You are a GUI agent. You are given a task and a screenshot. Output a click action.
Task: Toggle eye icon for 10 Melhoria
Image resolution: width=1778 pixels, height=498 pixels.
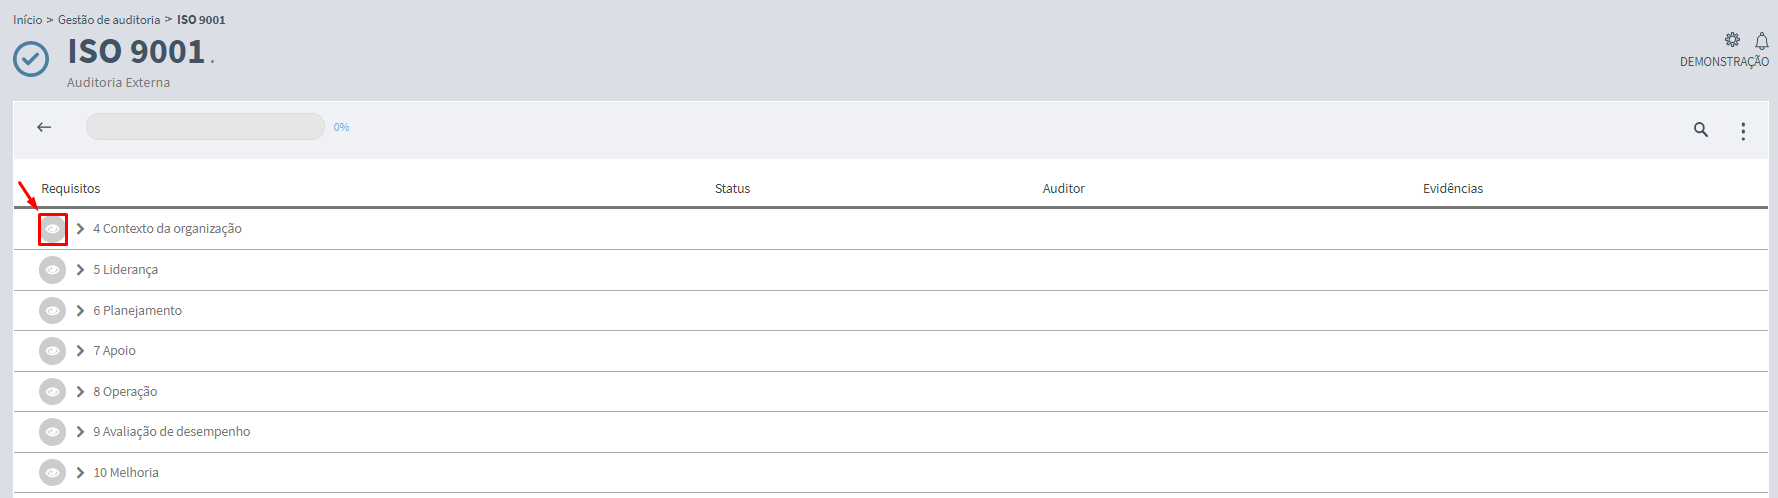pyautogui.click(x=52, y=473)
